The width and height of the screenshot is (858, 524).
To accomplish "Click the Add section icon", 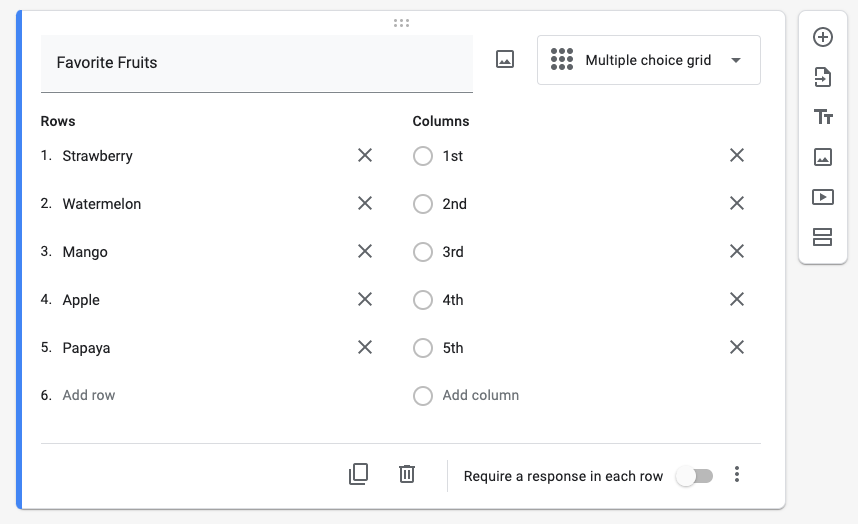I will pyautogui.click(x=822, y=237).
